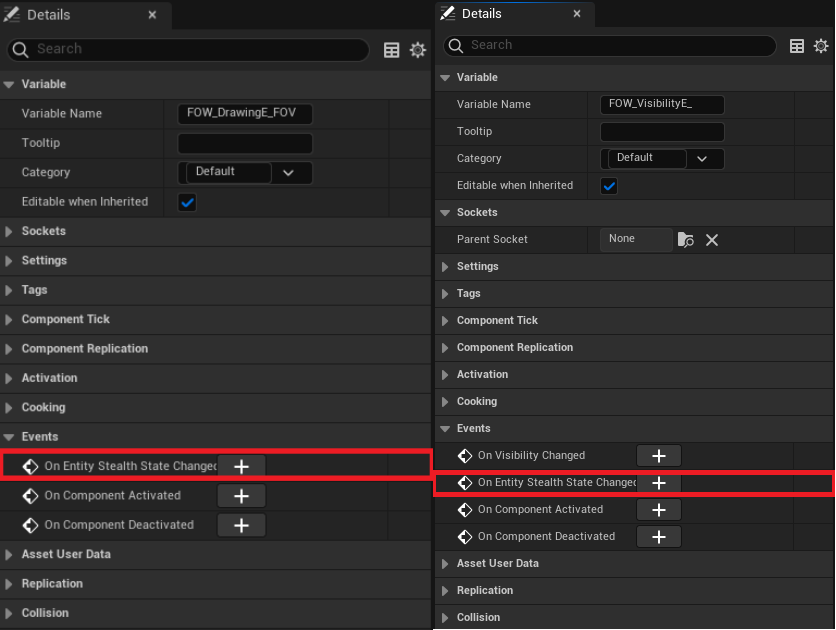Image resolution: width=836 pixels, height=630 pixels.
Task: Add On Component Deactivated event in right panel
Action: coord(659,537)
